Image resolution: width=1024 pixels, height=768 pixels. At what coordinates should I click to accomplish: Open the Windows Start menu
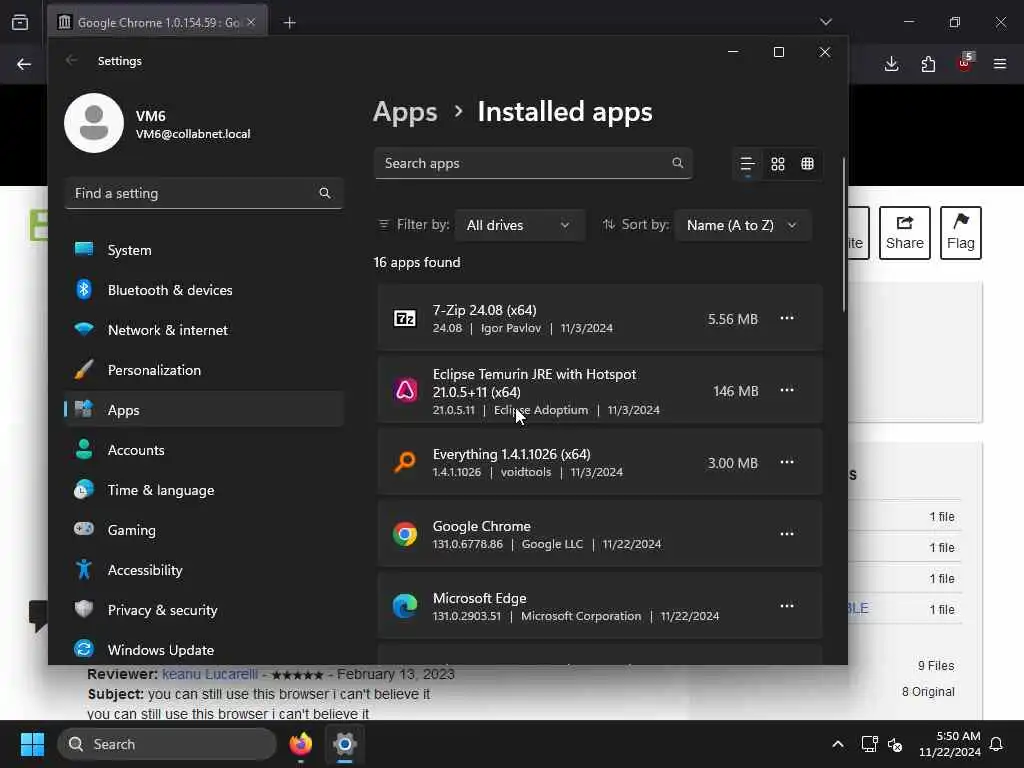(x=32, y=744)
